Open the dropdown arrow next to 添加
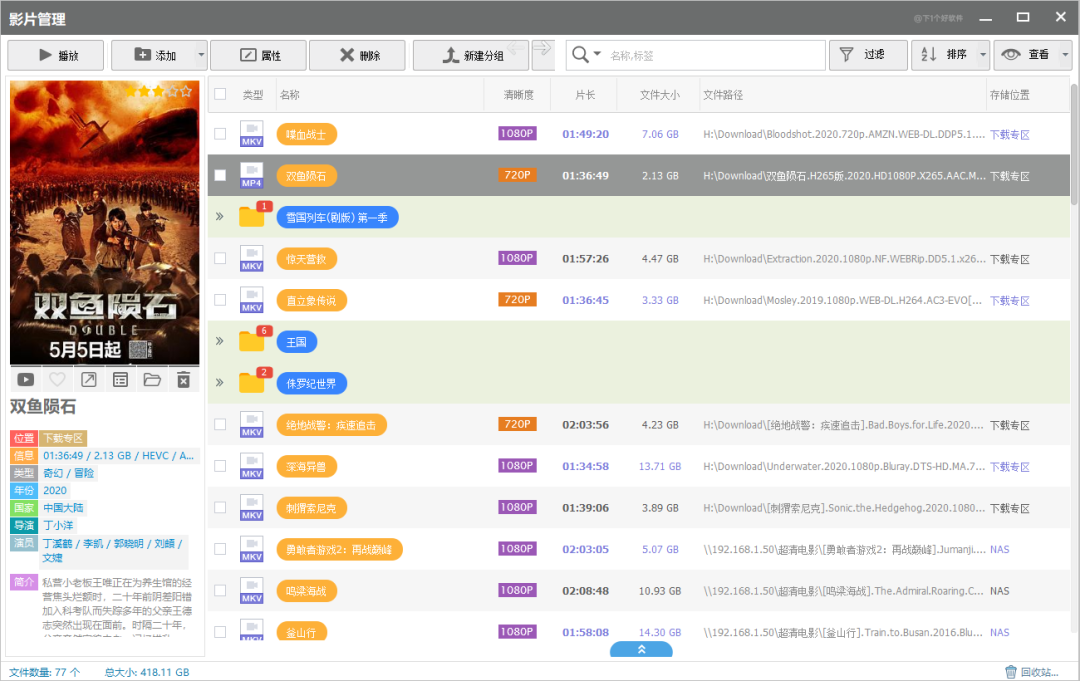Screen dimensions: 1080x681 201,55
